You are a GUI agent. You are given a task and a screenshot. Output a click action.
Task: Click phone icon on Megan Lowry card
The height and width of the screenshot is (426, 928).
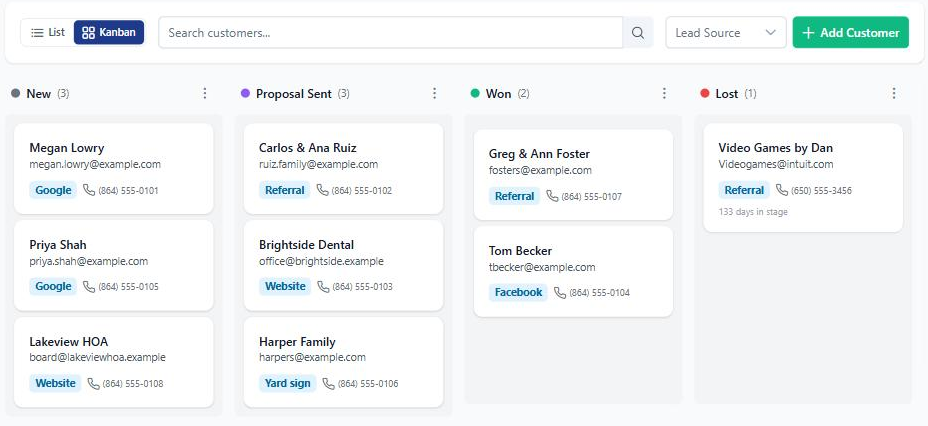coord(89,190)
